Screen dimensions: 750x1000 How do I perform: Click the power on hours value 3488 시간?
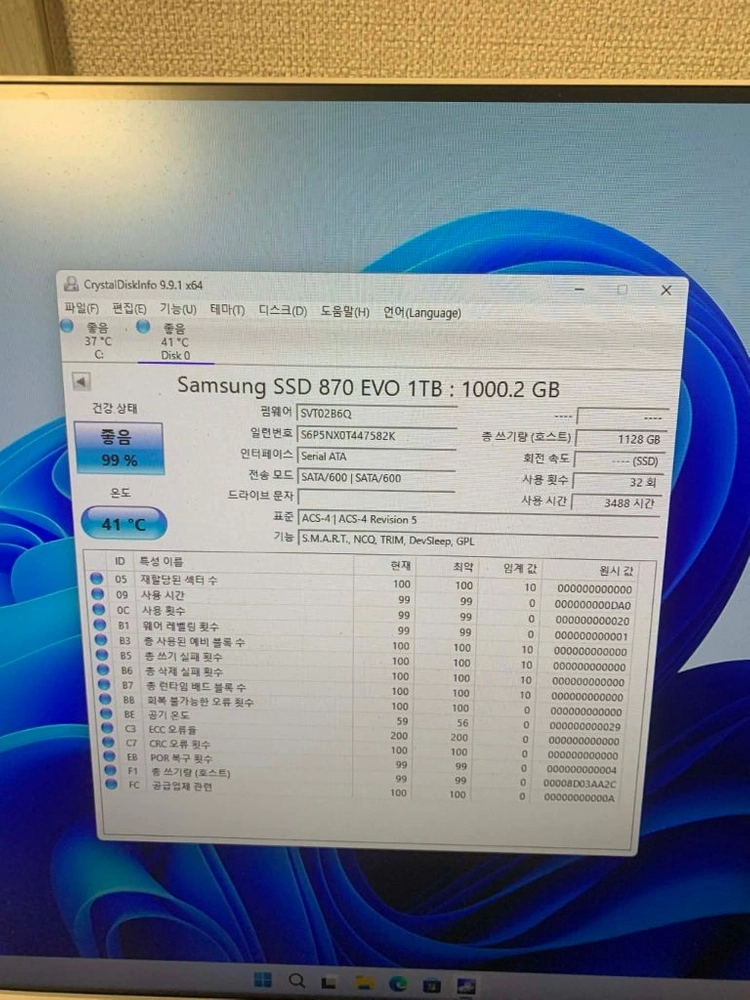[x=616, y=503]
